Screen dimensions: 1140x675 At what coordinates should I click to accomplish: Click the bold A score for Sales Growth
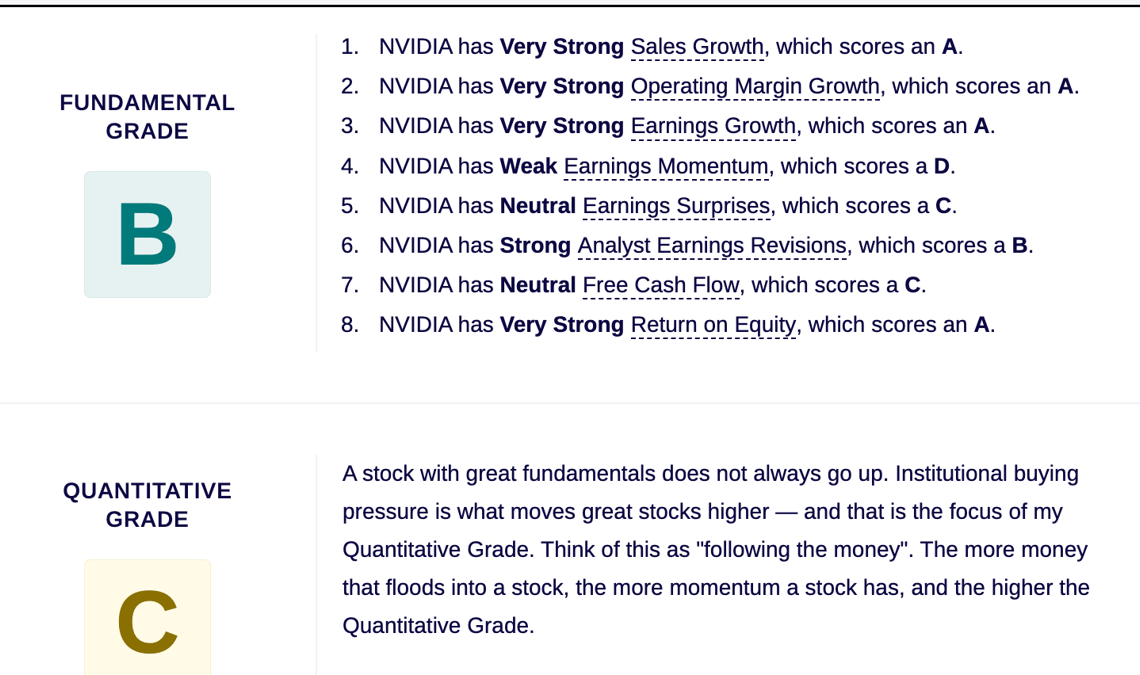point(949,47)
